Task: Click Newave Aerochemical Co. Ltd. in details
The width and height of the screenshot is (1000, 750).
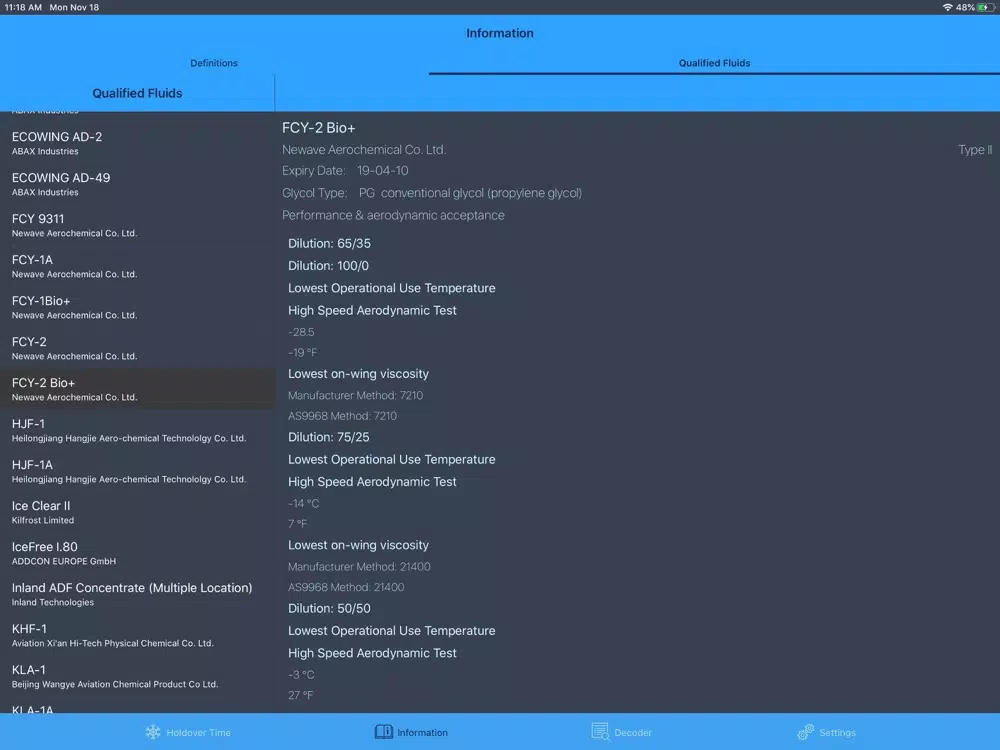Action: (x=364, y=150)
